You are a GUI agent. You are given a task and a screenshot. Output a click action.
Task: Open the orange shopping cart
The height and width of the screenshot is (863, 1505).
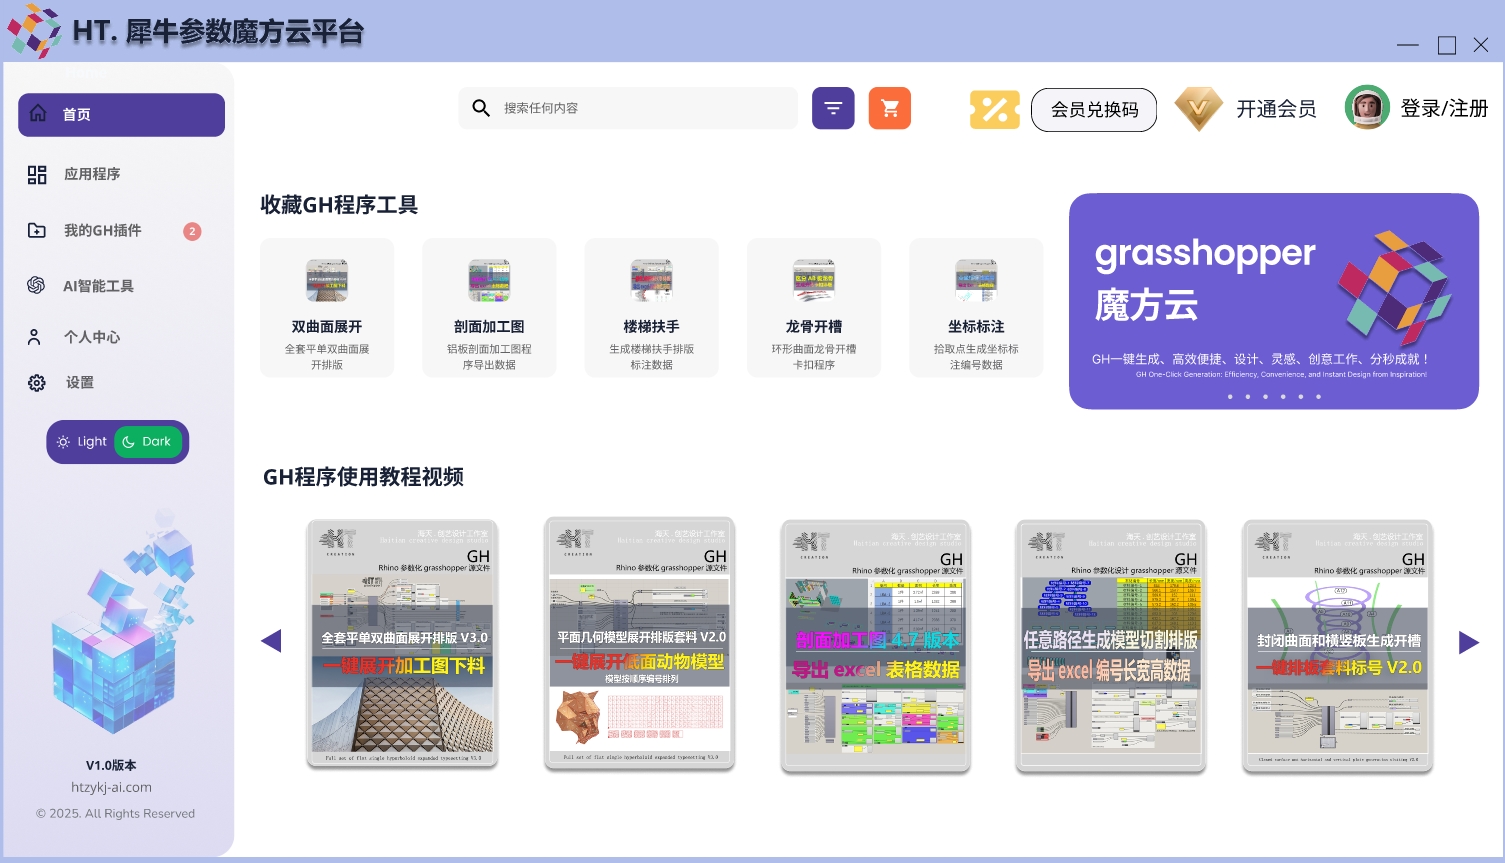(889, 108)
